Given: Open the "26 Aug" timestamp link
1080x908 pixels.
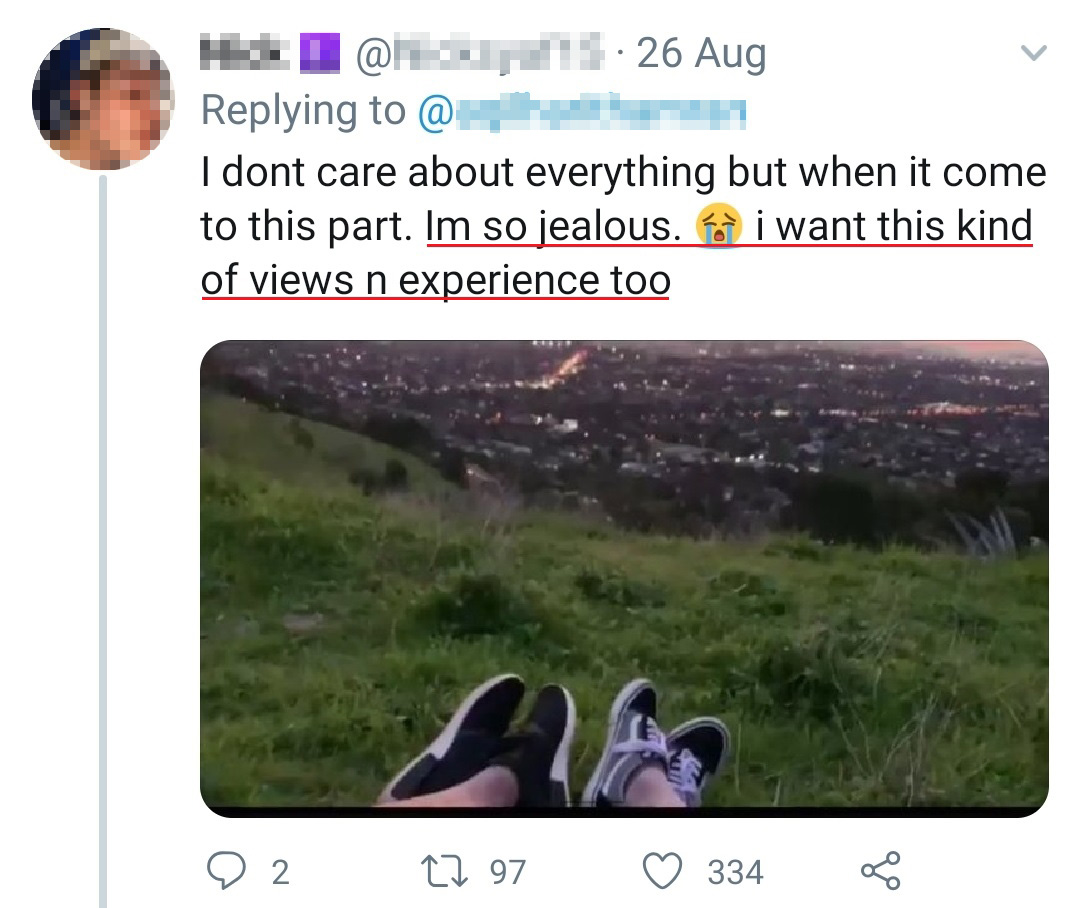Looking at the screenshot, I should [x=701, y=54].
